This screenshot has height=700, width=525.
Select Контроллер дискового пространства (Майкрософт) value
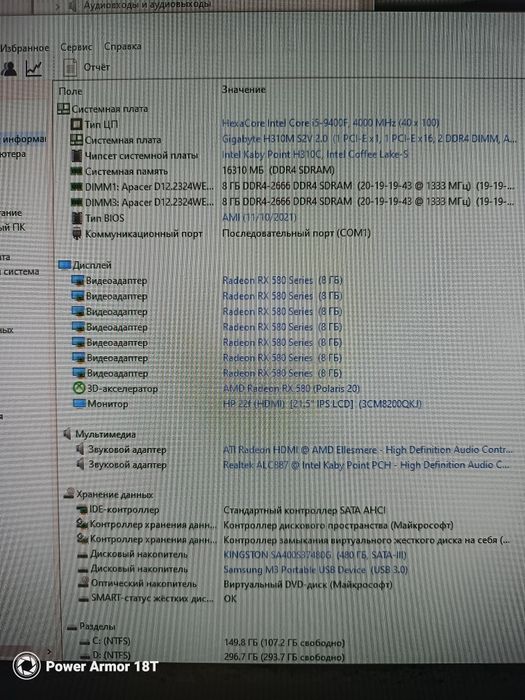tap(338, 525)
